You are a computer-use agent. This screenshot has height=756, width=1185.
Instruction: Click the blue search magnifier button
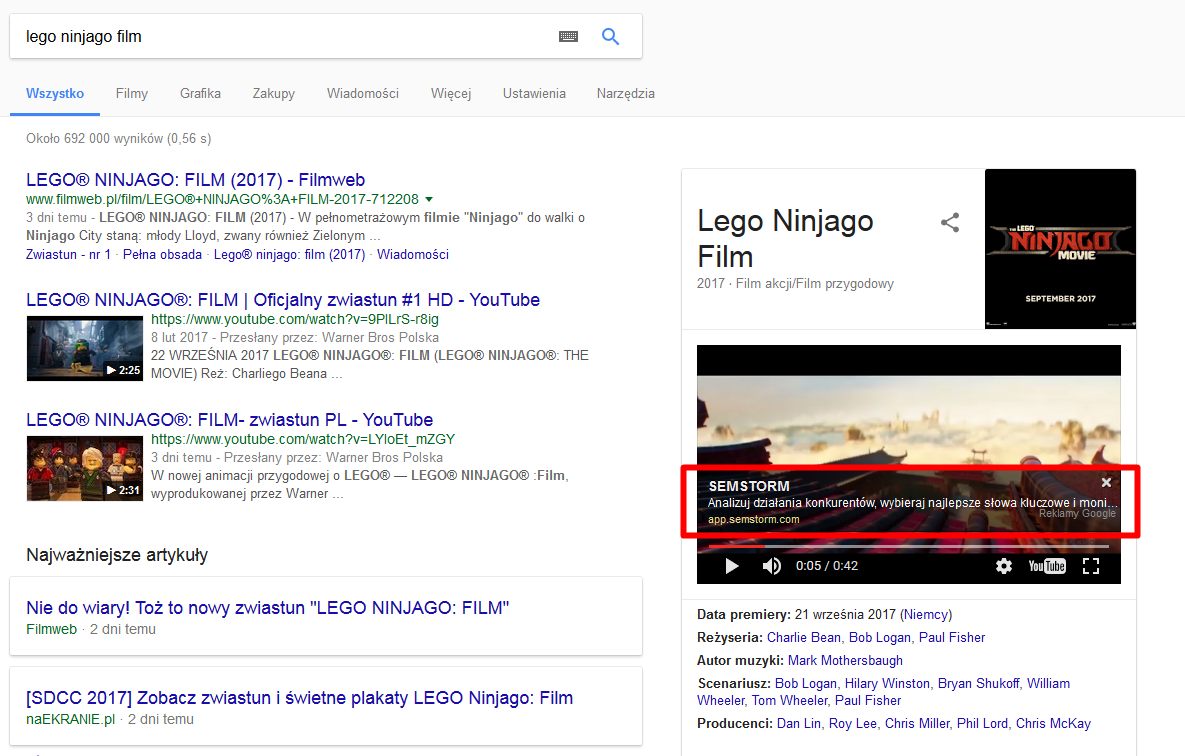pyautogui.click(x=611, y=36)
